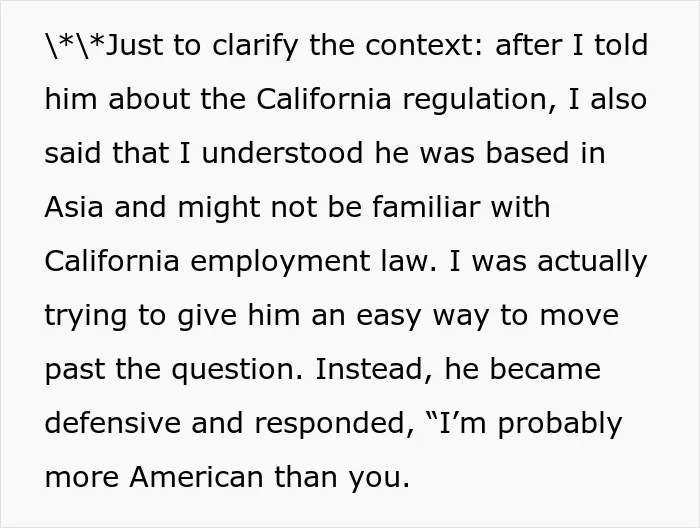The width and height of the screenshot is (700, 528).
Task: Click the word "familiar" in fourth line
Action: point(426,207)
